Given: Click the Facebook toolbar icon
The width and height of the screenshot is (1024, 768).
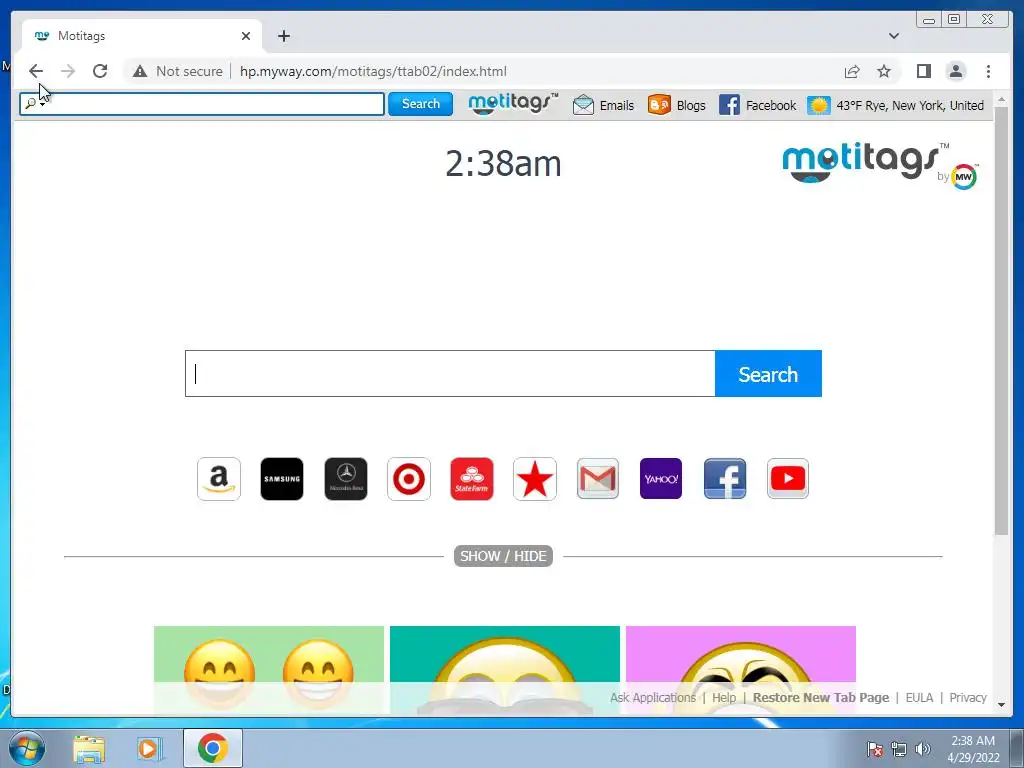Looking at the screenshot, I should coord(729,105).
